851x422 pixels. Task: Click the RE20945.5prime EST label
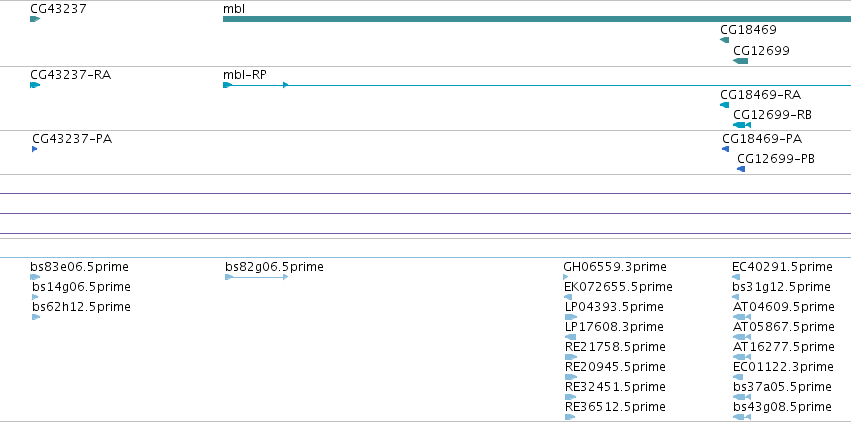coord(615,367)
